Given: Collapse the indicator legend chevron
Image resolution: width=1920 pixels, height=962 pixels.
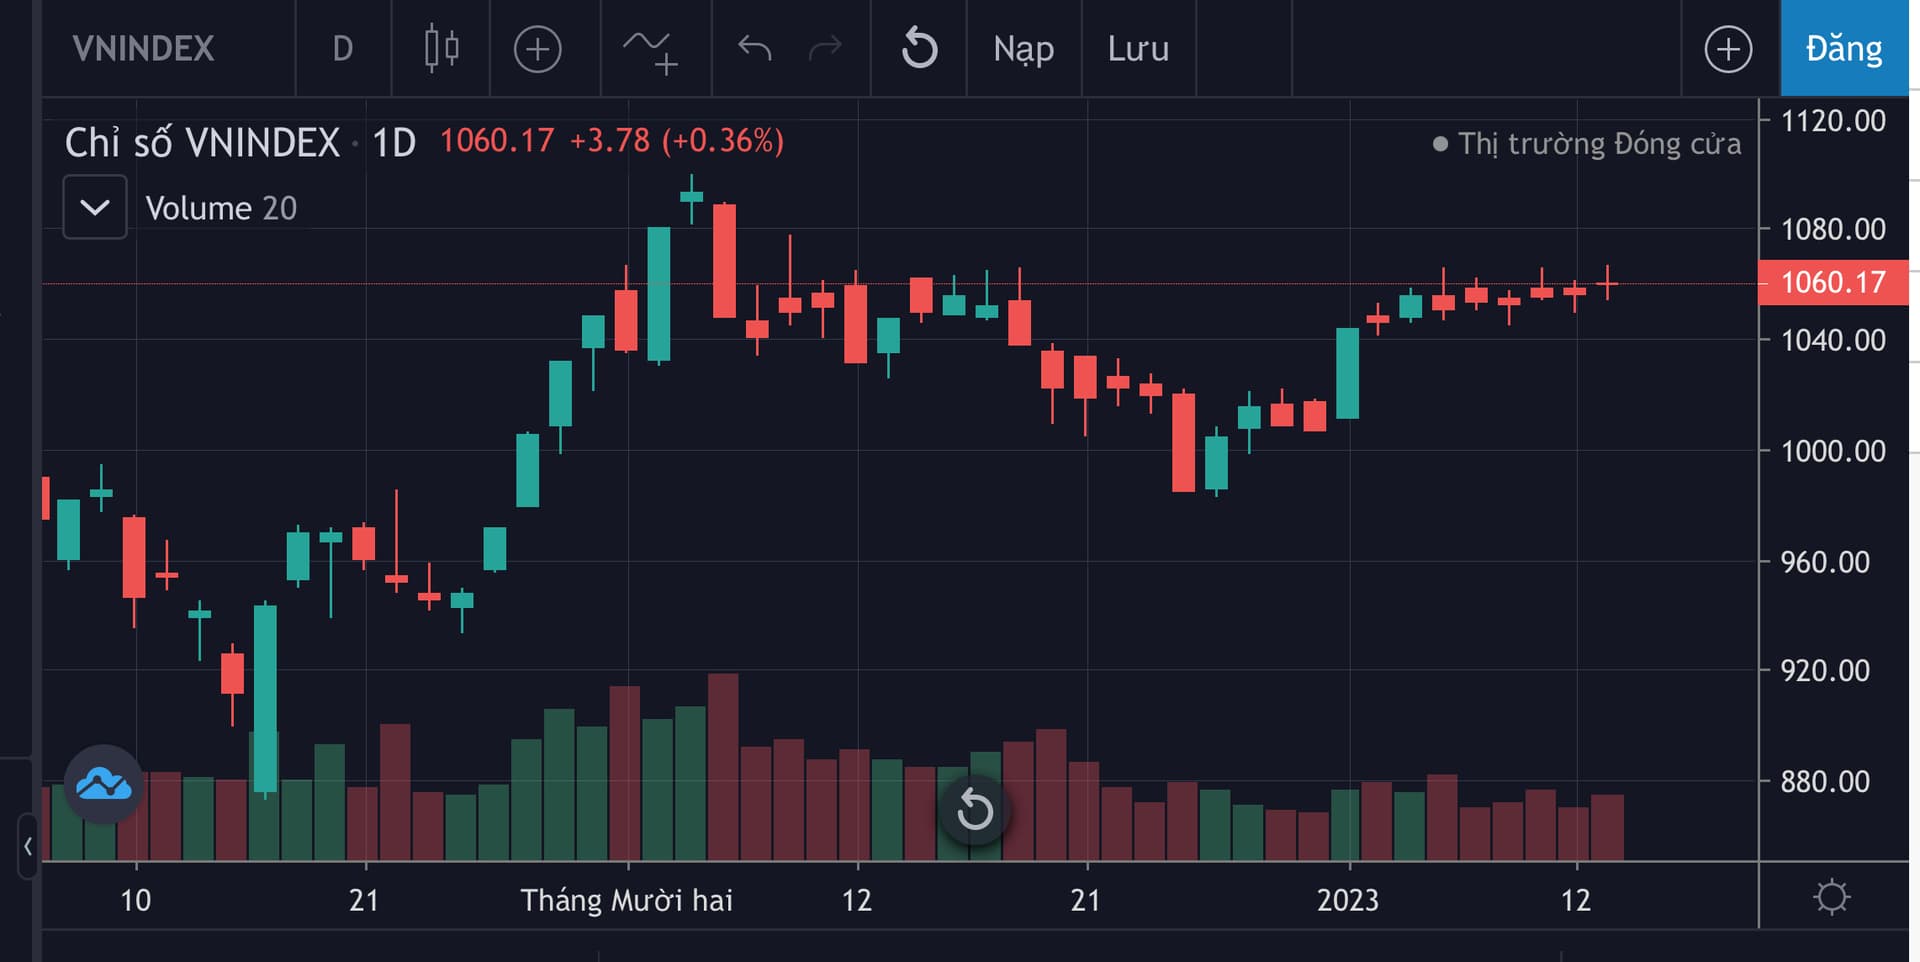Looking at the screenshot, I should point(95,207).
